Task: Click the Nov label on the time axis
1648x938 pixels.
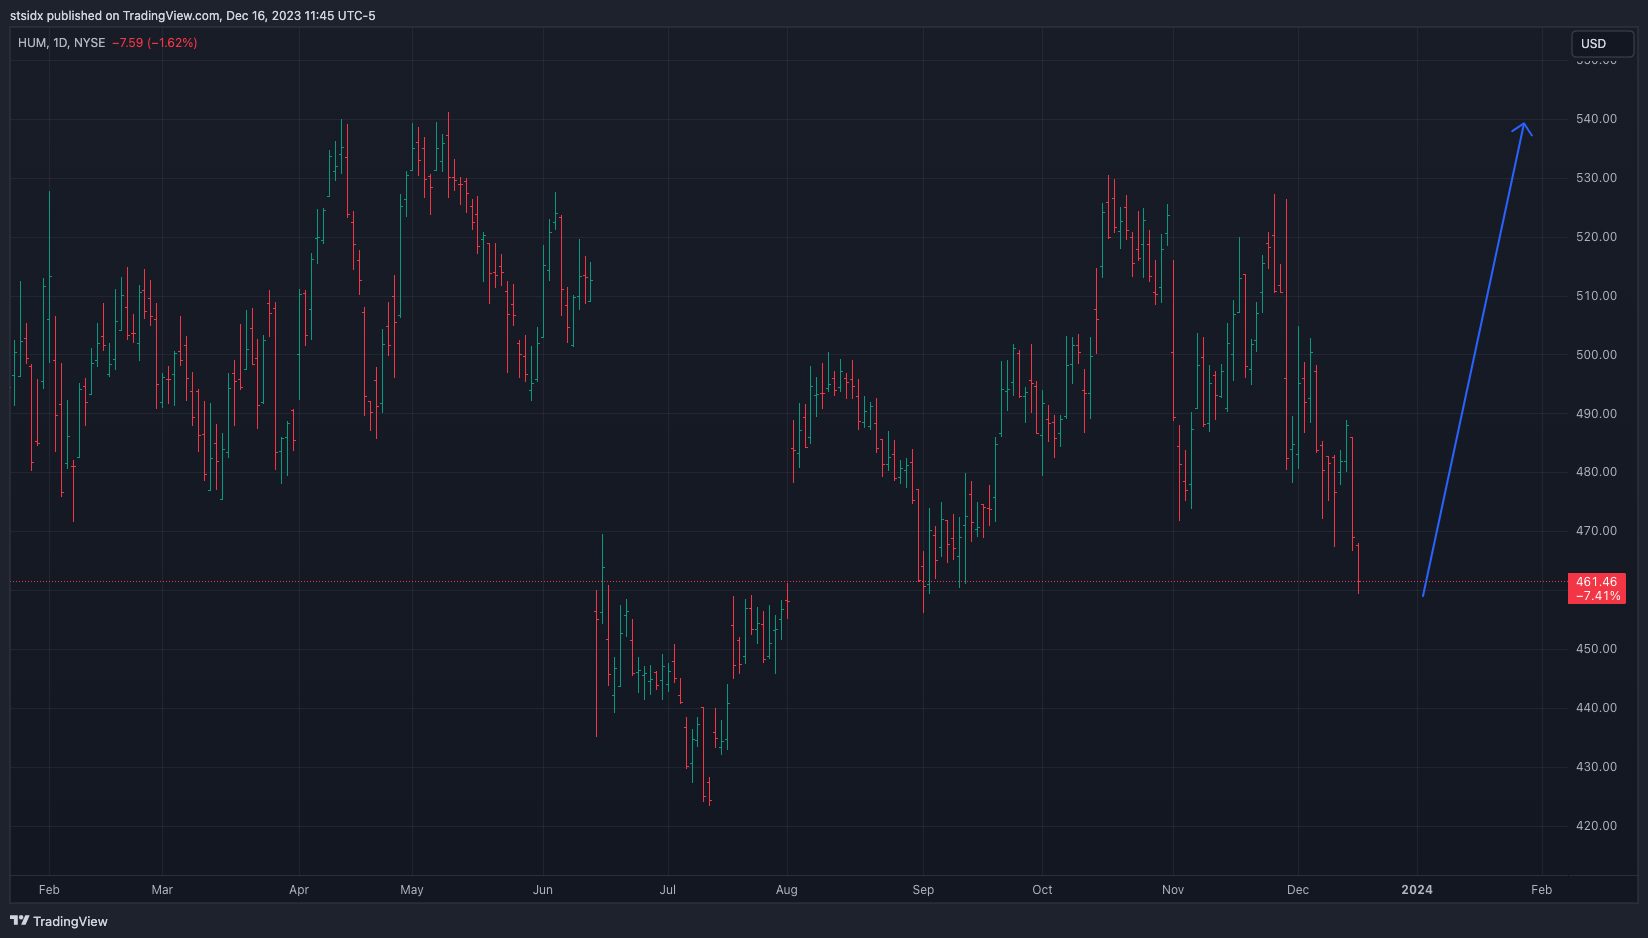Action: pyautogui.click(x=1173, y=890)
